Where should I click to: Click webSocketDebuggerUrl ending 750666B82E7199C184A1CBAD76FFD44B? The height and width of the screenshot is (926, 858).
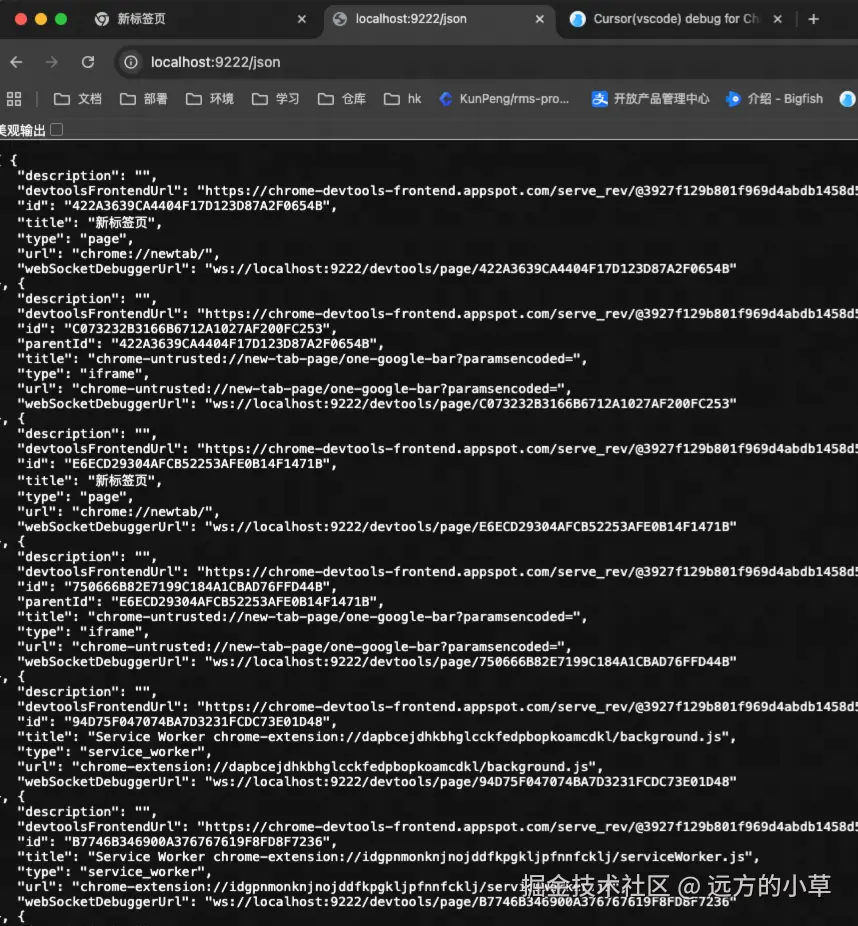(x=377, y=661)
